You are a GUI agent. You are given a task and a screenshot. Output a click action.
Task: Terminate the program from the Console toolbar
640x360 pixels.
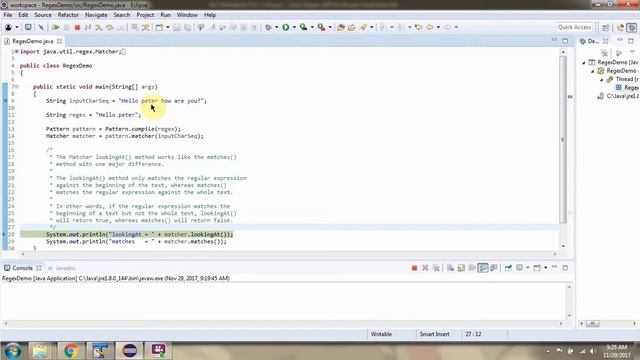click(x=414, y=268)
